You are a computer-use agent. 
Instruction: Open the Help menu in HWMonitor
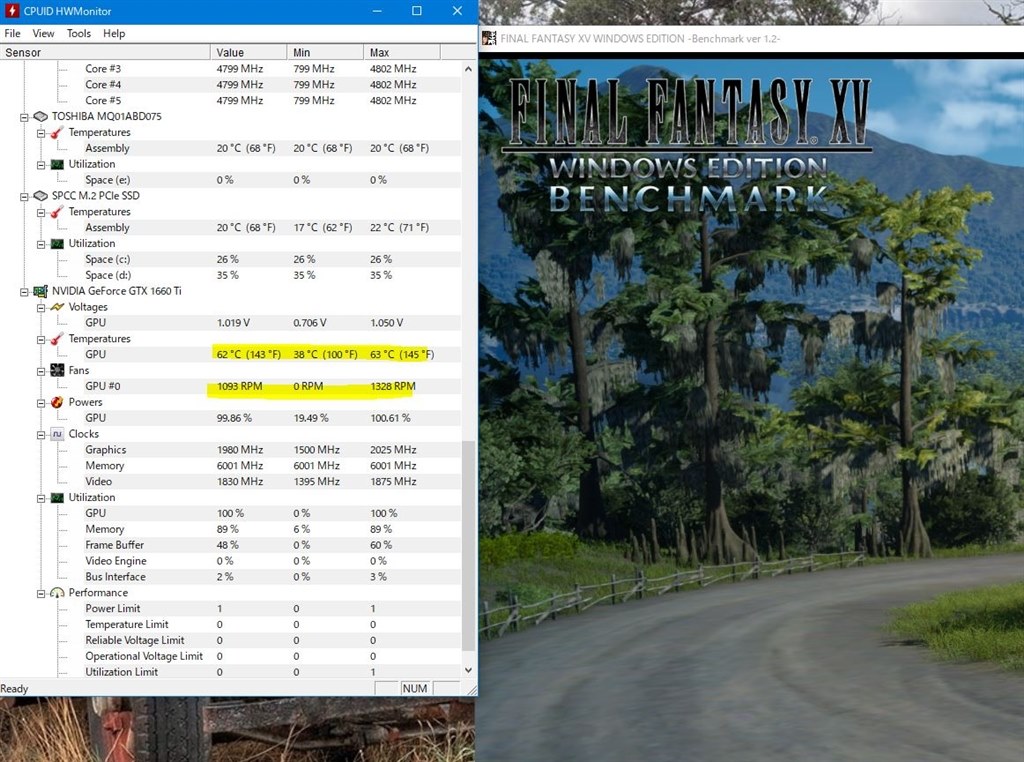[114, 33]
